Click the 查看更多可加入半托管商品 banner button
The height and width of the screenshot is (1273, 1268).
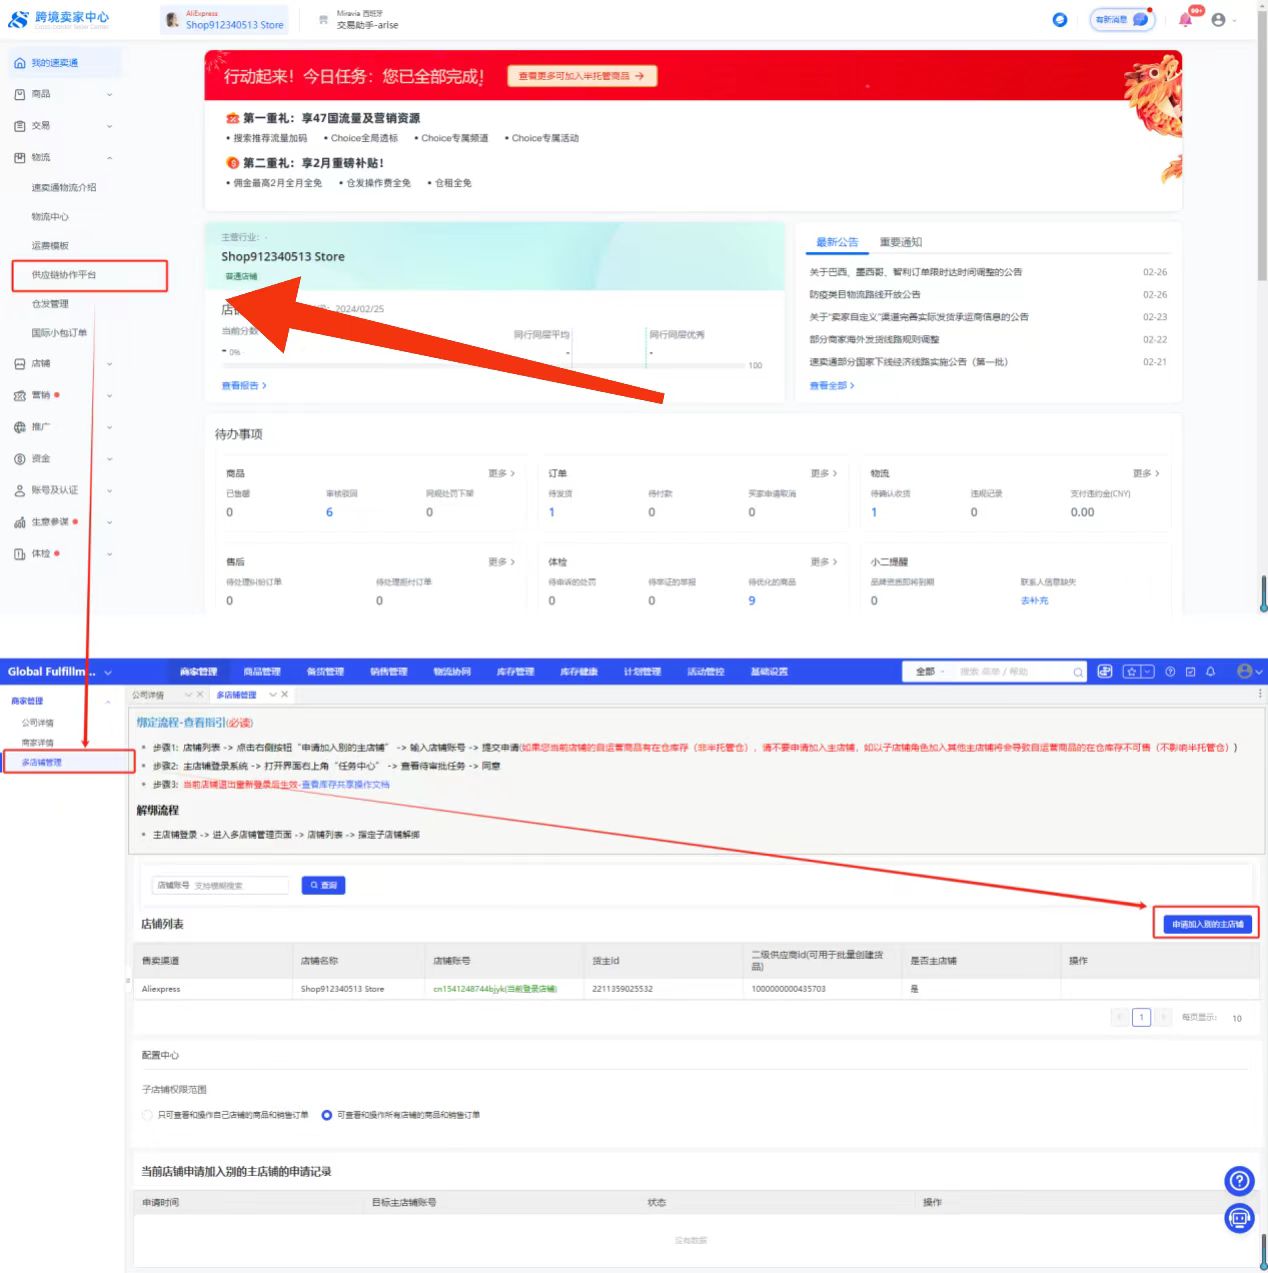pyautogui.click(x=582, y=76)
